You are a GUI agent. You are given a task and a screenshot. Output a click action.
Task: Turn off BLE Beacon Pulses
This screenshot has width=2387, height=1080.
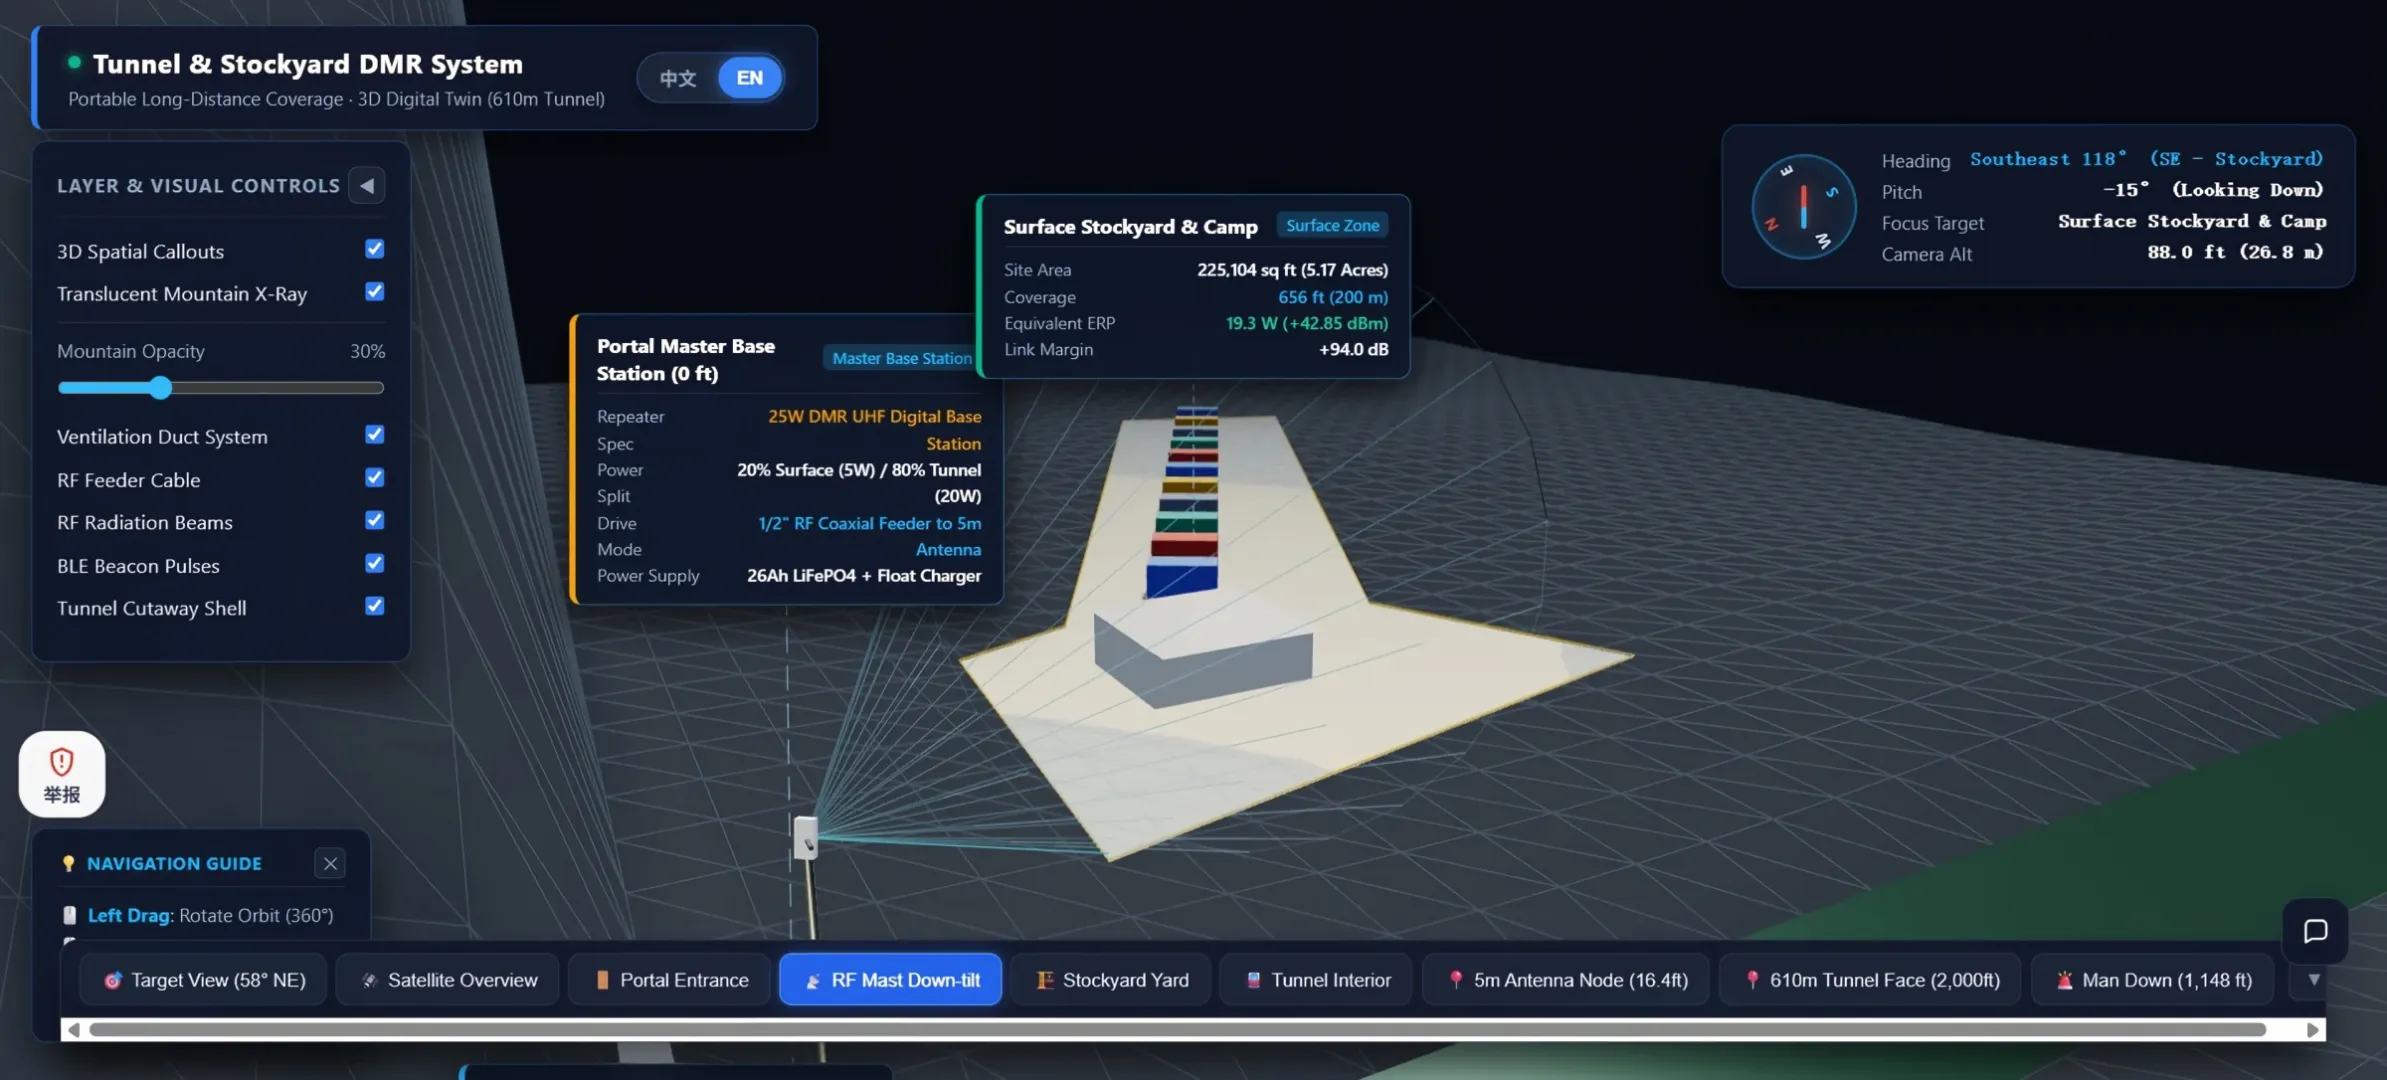tap(375, 564)
